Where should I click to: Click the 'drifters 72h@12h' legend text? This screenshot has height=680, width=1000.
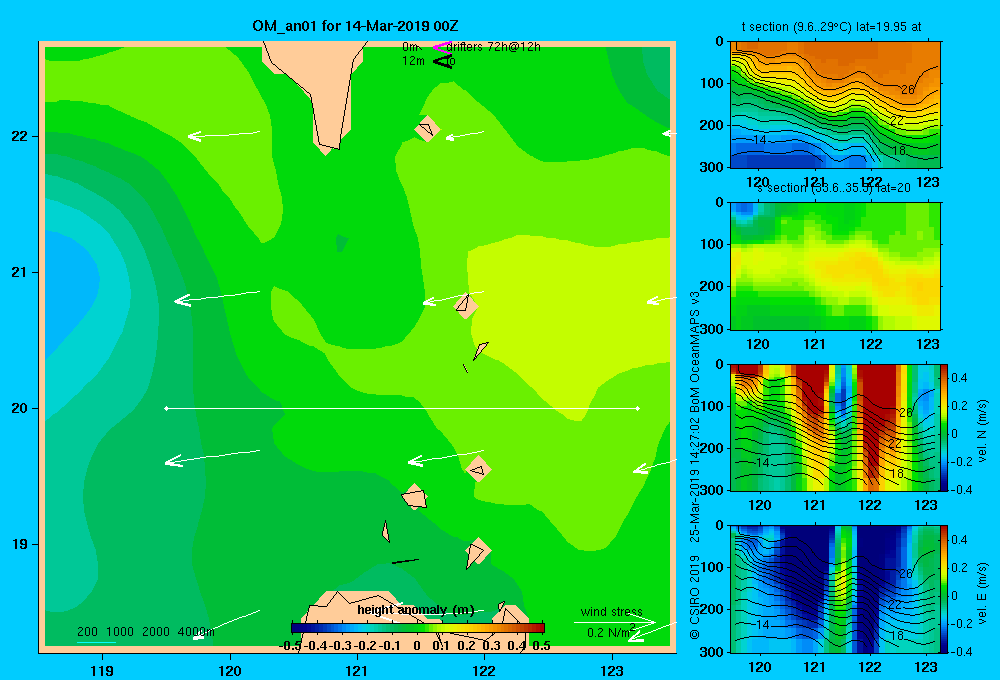(493, 47)
